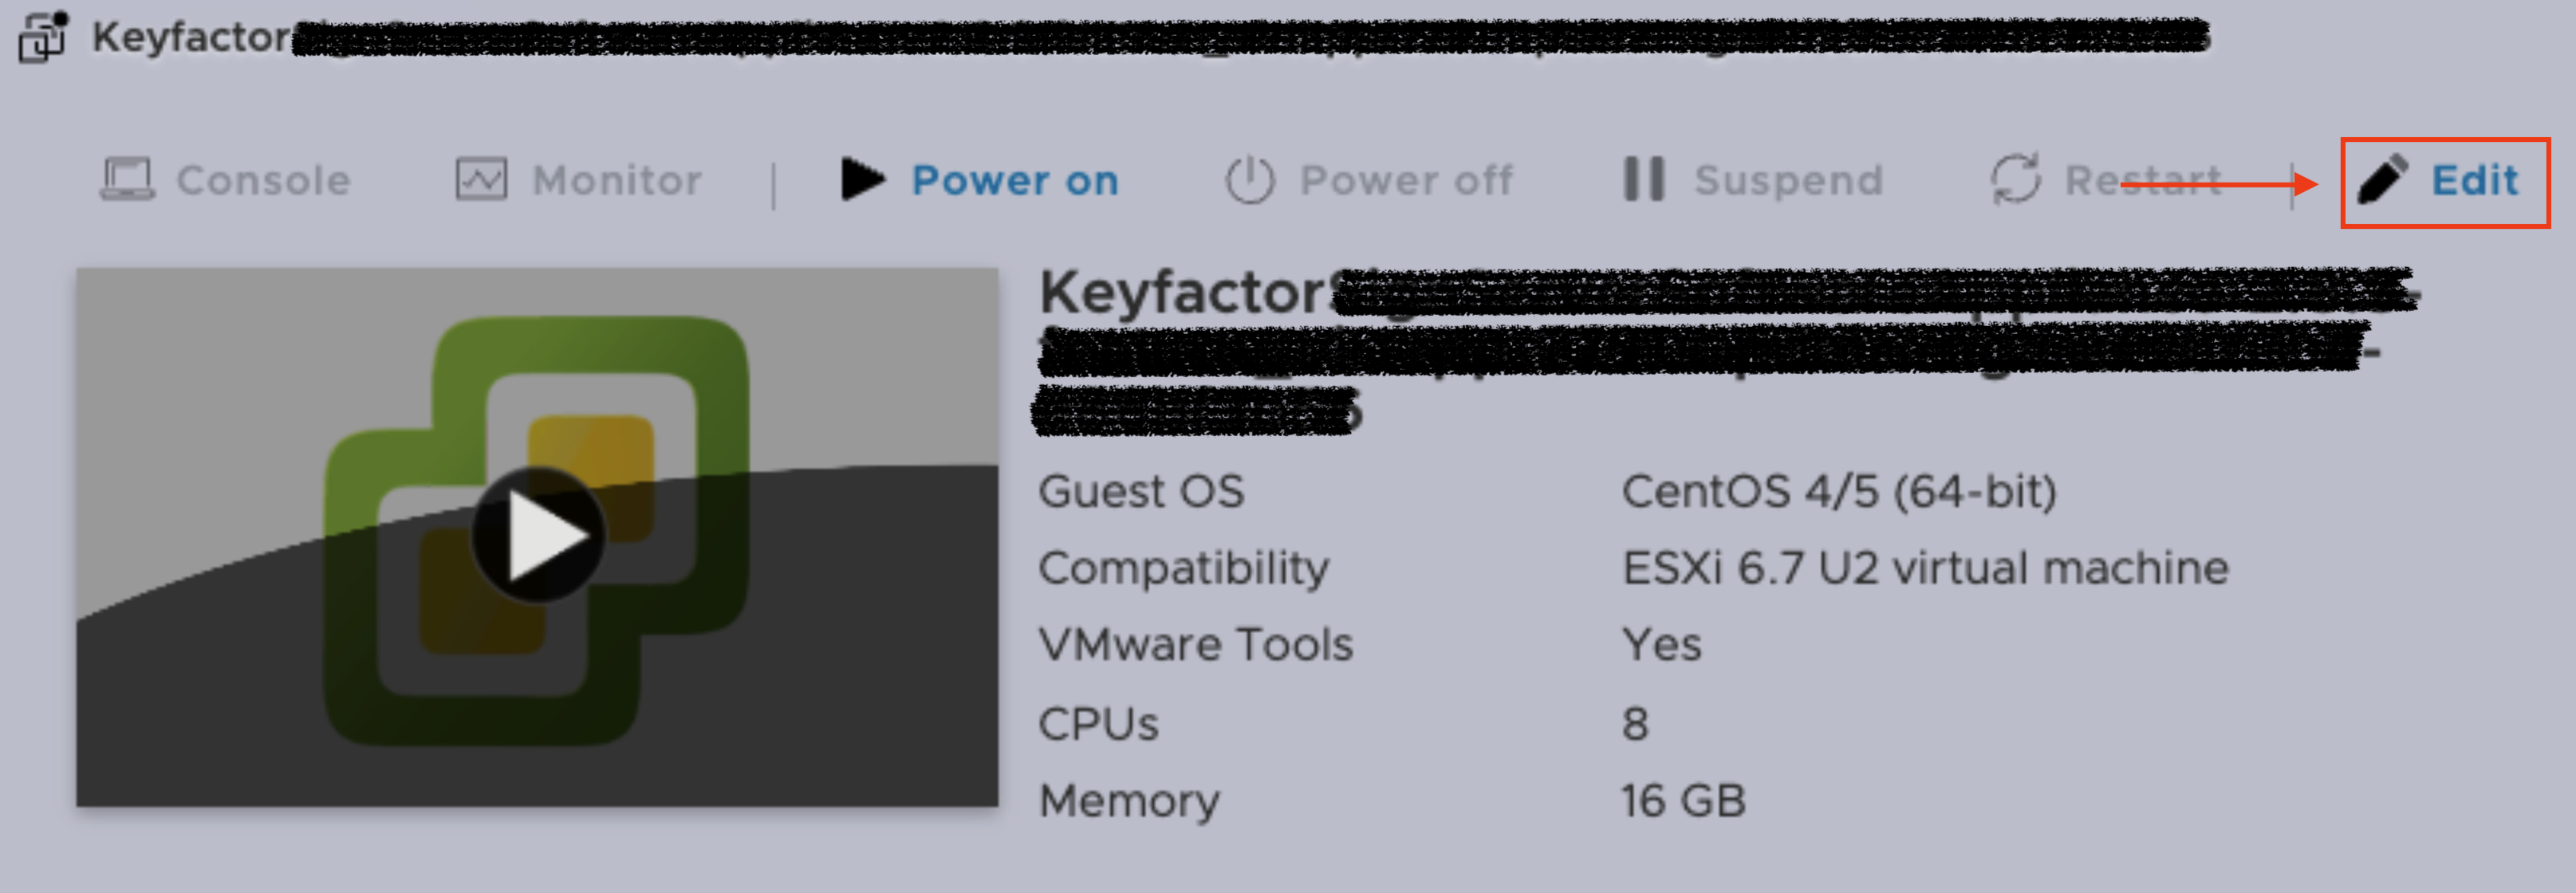This screenshot has height=893, width=2576.
Task: Click the Monitor chart icon
Action: [481, 180]
